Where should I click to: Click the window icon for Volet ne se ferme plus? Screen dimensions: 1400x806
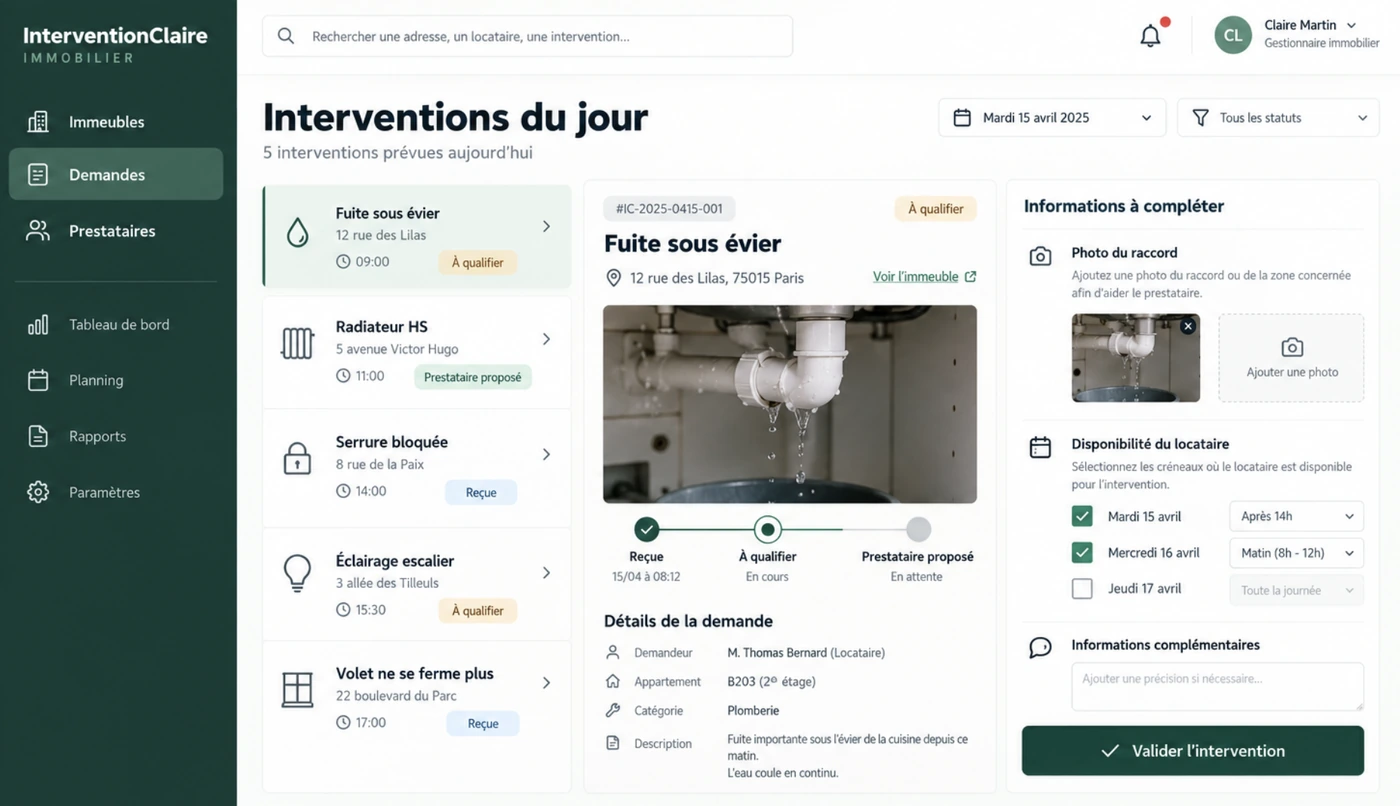[x=297, y=689]
